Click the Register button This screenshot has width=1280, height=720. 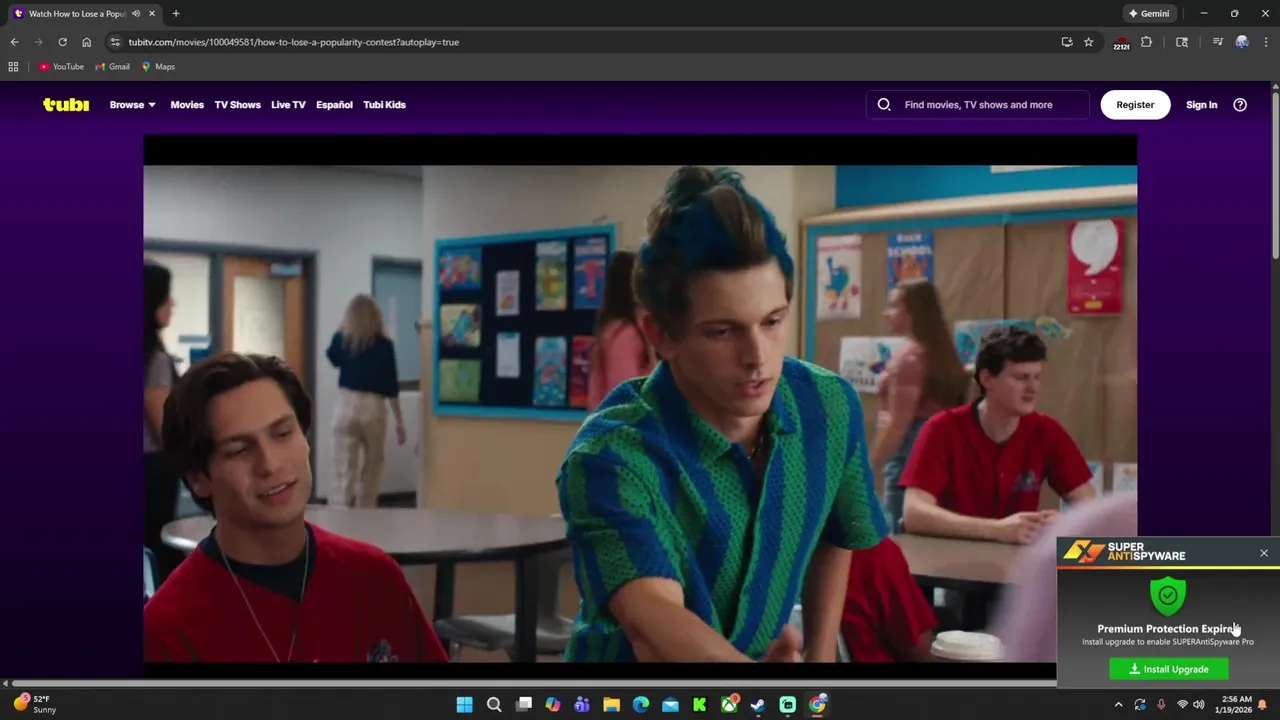coord(1135,104)
